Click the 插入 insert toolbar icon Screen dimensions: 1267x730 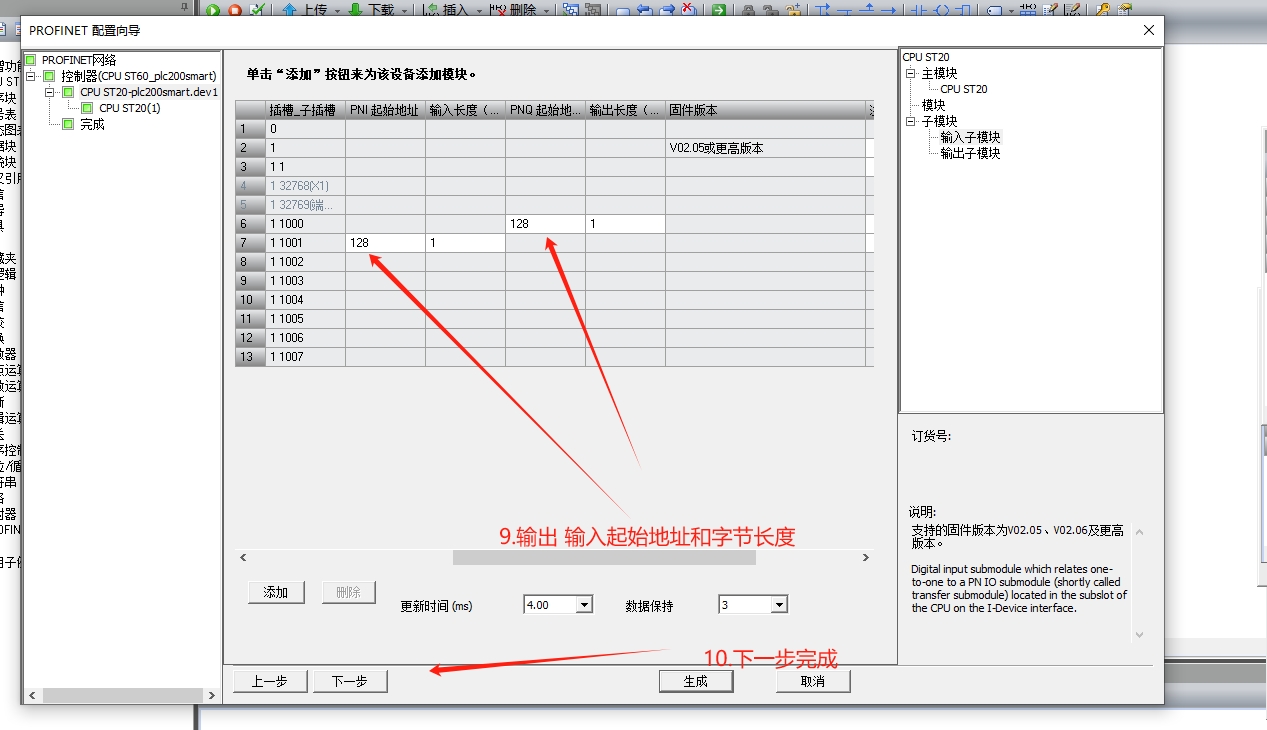431,10
